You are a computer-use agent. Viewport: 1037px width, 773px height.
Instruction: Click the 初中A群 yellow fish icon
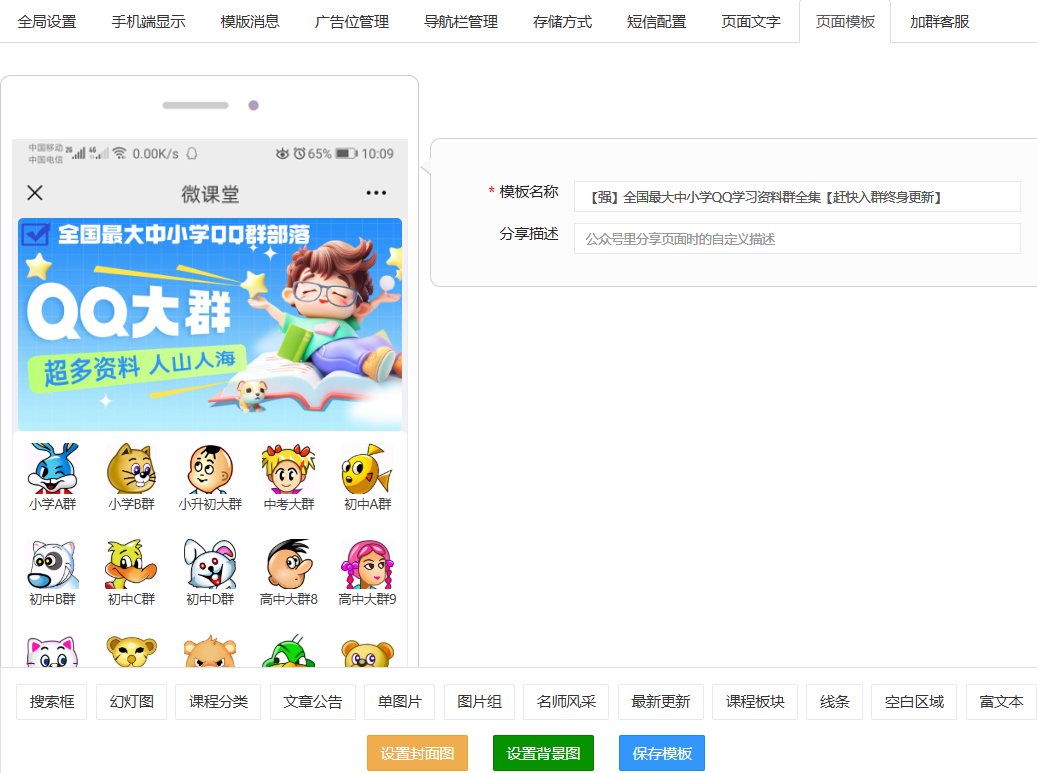[x=367, y=469]
